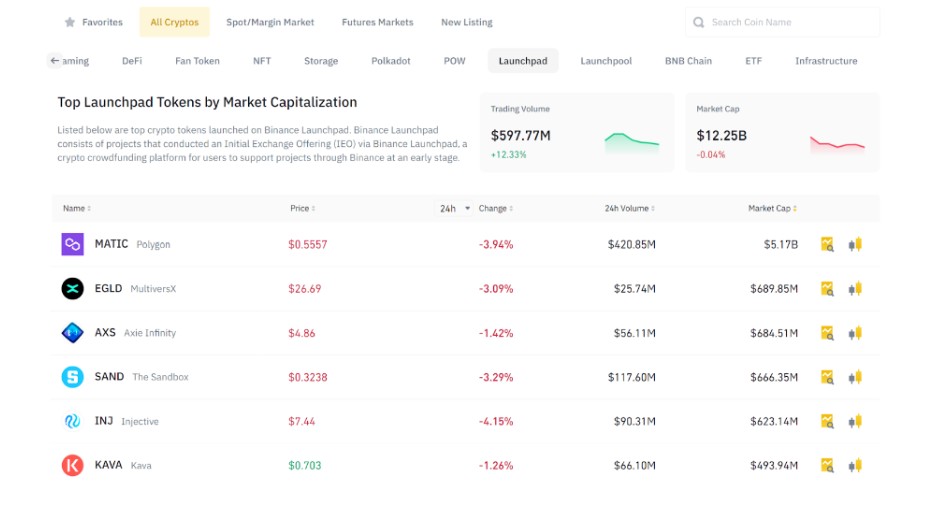The image size is (933, 506).
Task: Click the Kava coin logo
Action: 73,465
